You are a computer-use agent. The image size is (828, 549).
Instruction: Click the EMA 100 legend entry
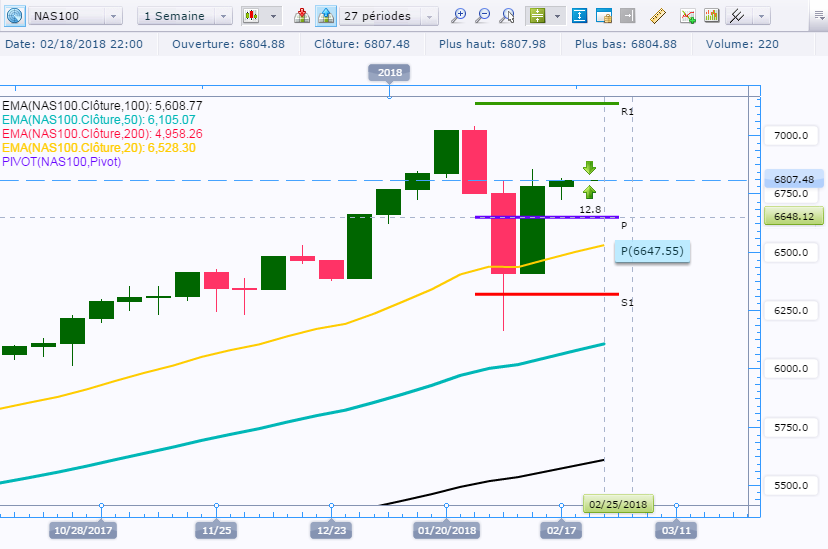pyautogui.click(x=102, y=106)
